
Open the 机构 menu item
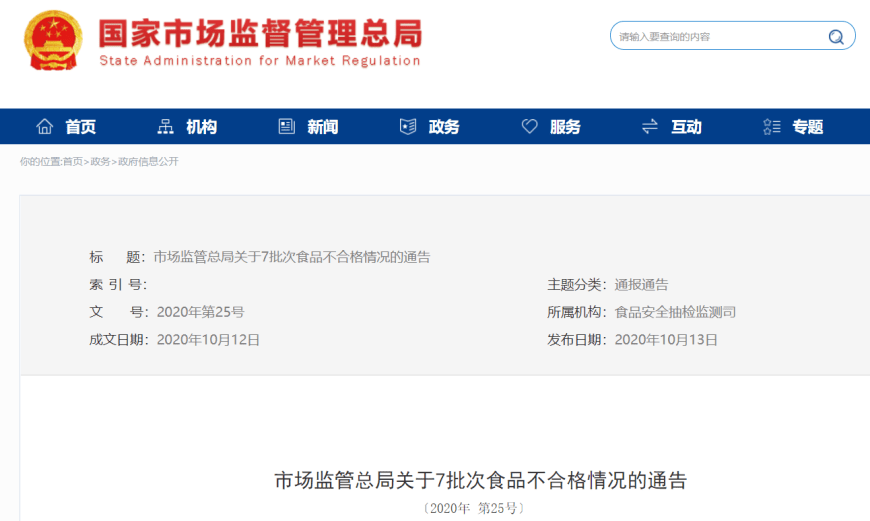coord(201,127)
